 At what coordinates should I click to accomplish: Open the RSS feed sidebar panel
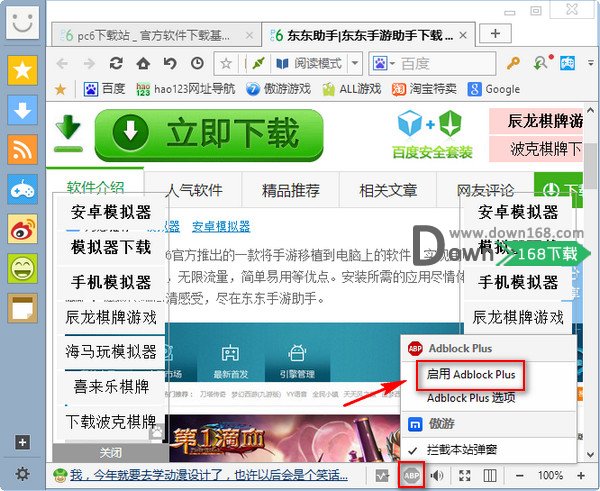click(22, 149)
